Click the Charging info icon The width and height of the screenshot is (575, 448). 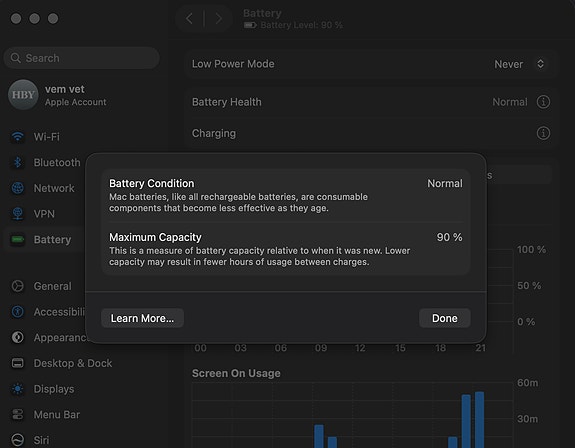tap(543, 133)
